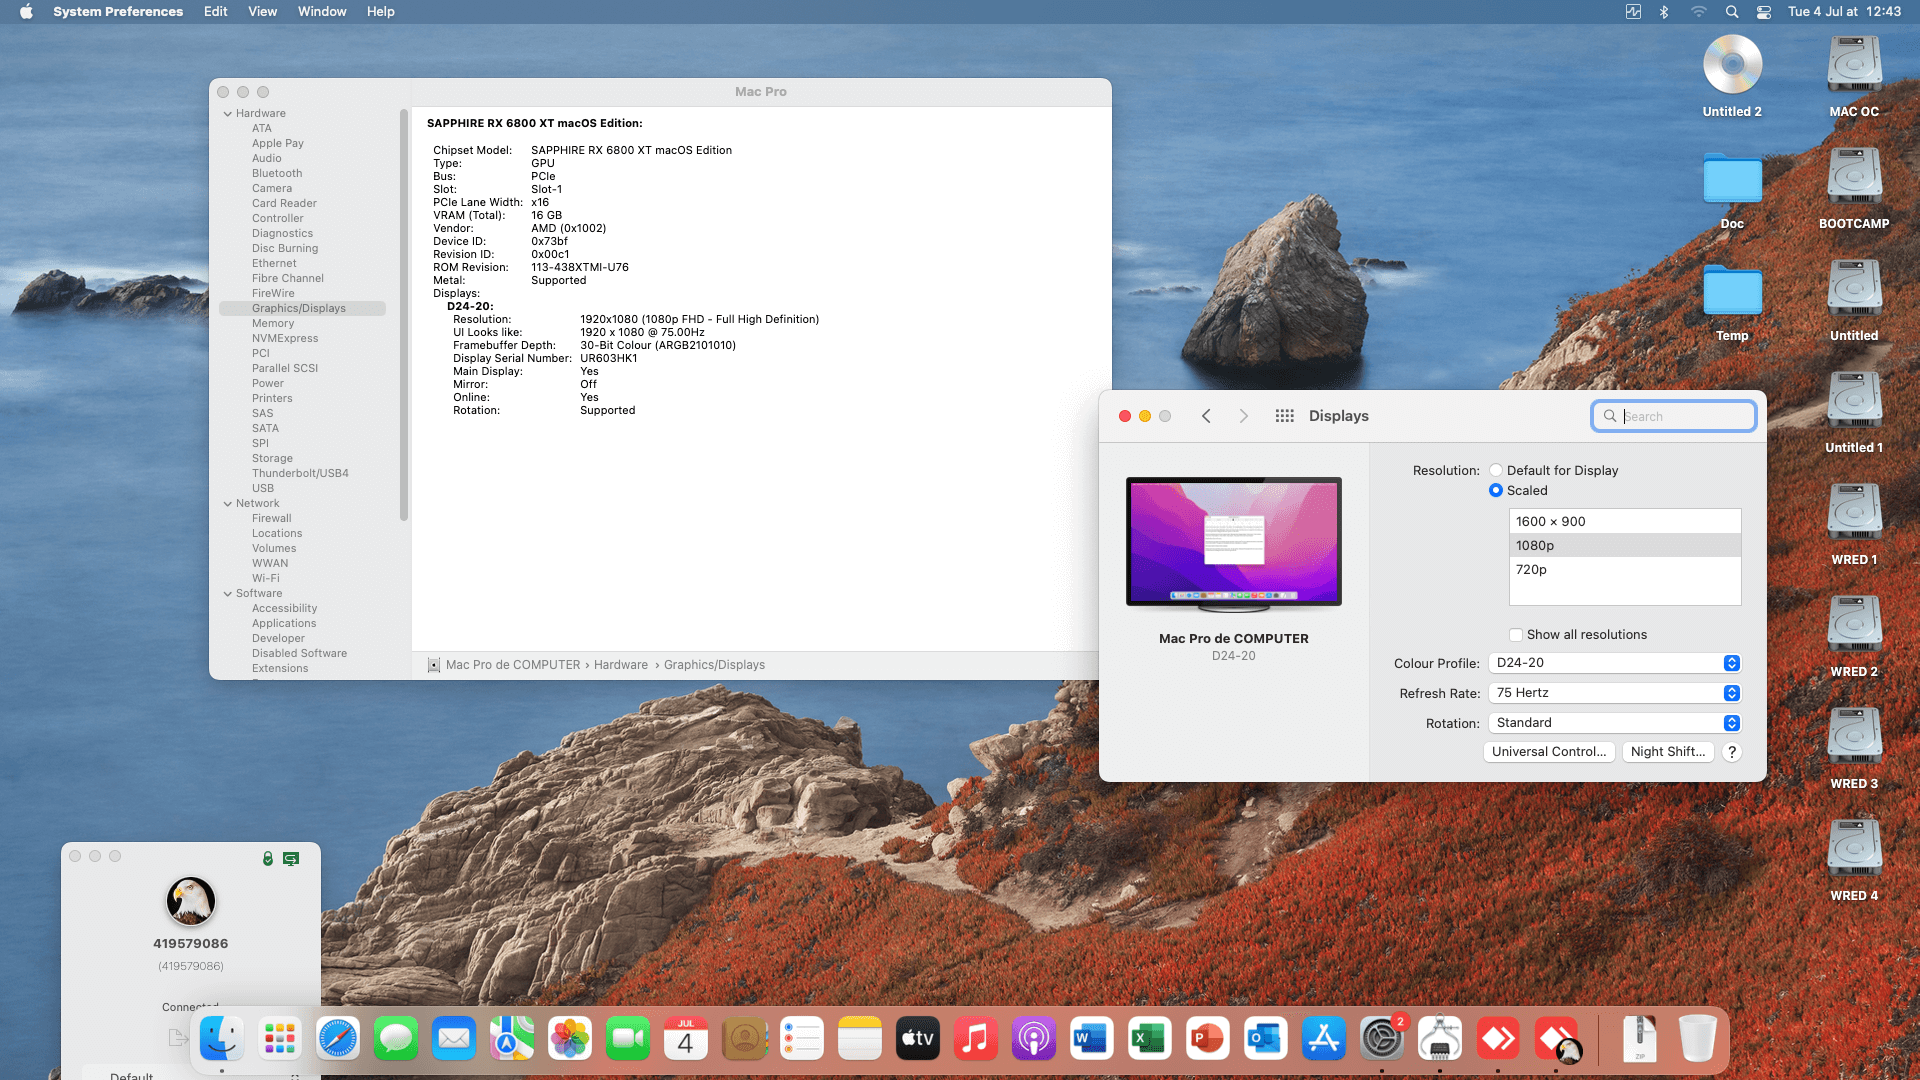
Task: Open Spotlight search in menu bar
Action: click(1732, 12)
